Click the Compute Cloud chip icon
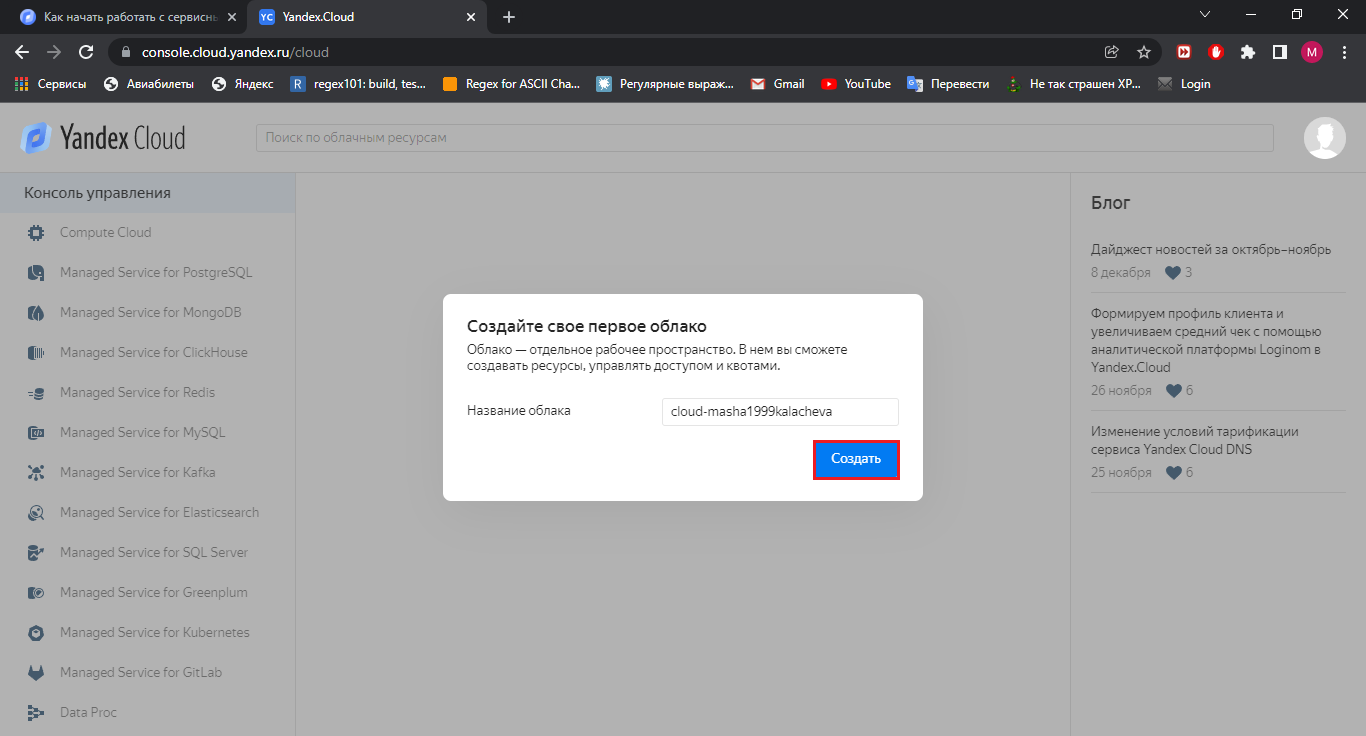Image resolution: width=1366 pixels, height=736 pixels. click(36, 233)
